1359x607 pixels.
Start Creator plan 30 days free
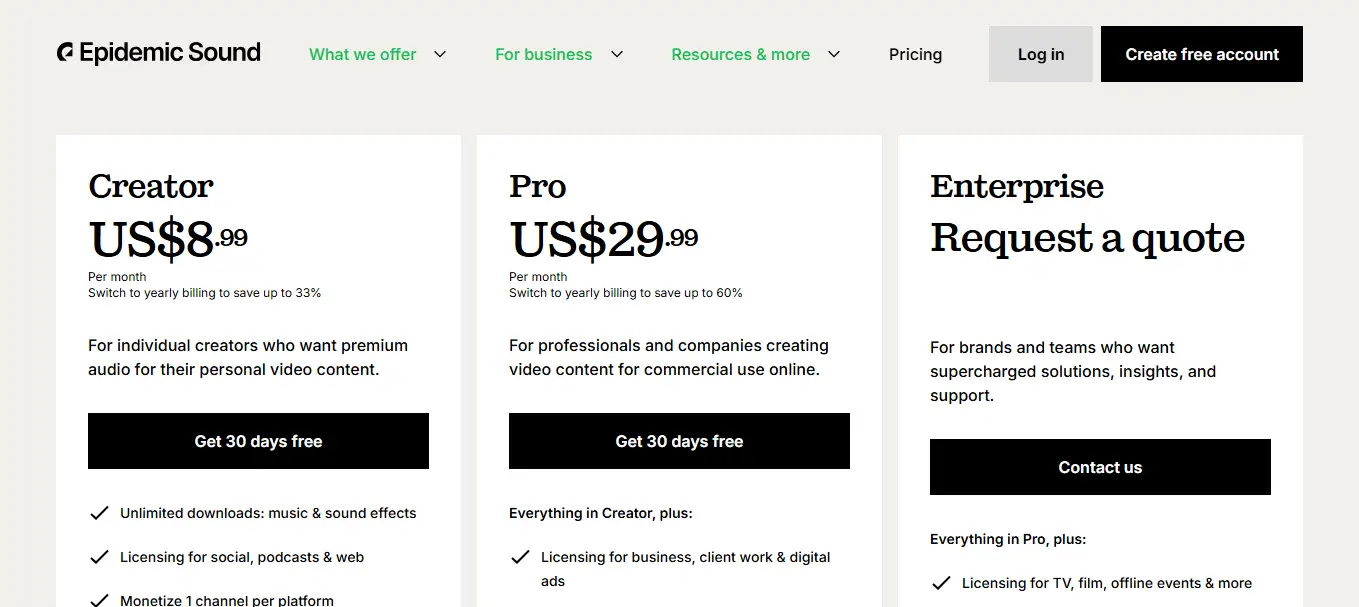click(x=258, y=441)
